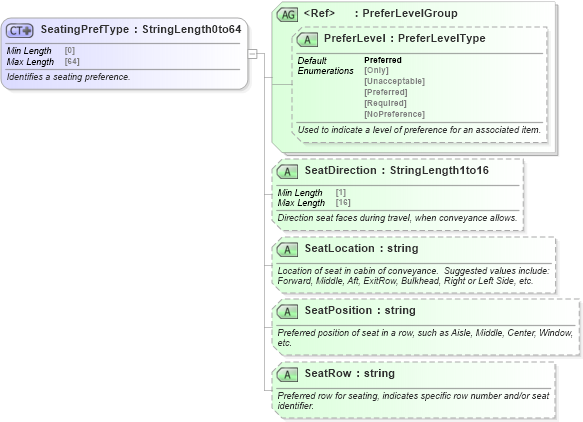This screenshot has height=422, width=583.
Task: Click the AG attribute group icon
Action: pos(287,14)
